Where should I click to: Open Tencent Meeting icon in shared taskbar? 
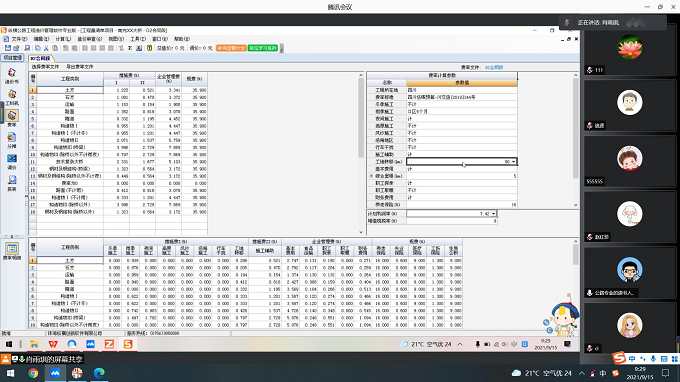pyautogui.click(x=90, y=344)
